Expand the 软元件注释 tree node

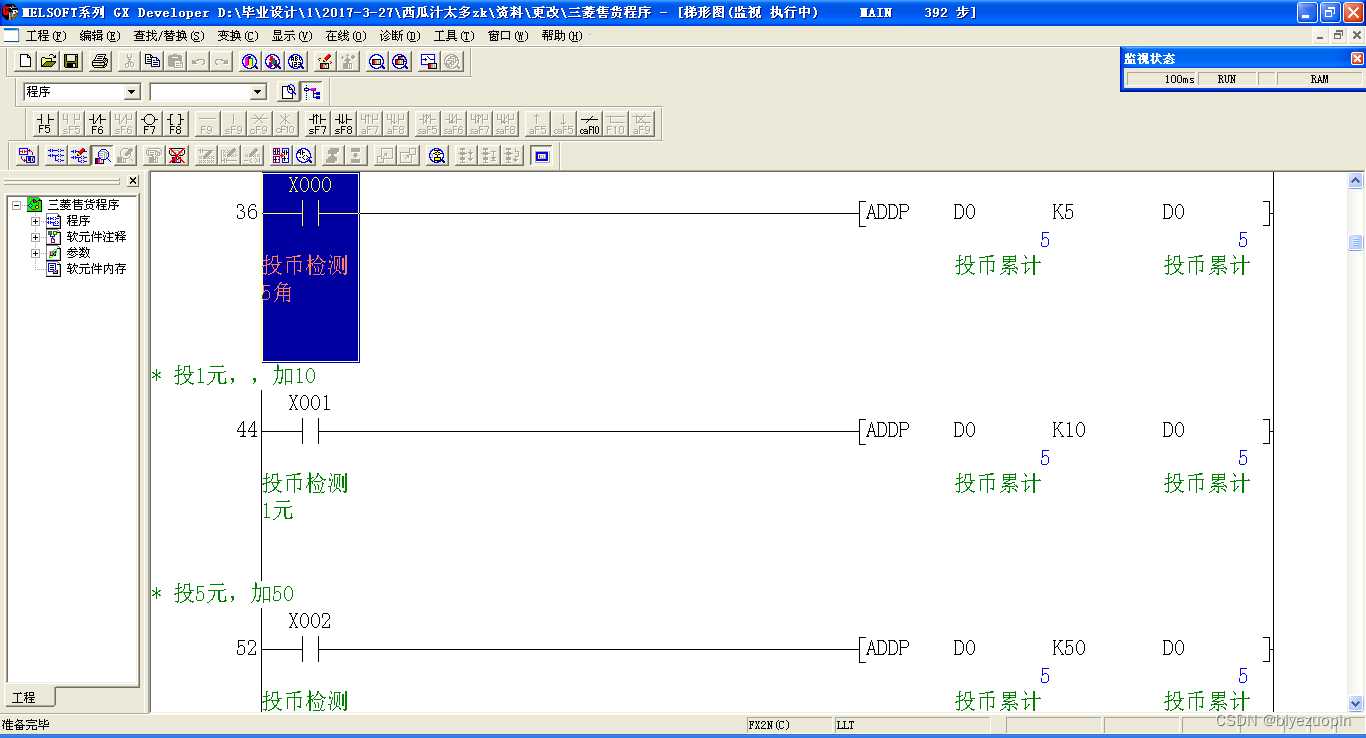point(35,237)
